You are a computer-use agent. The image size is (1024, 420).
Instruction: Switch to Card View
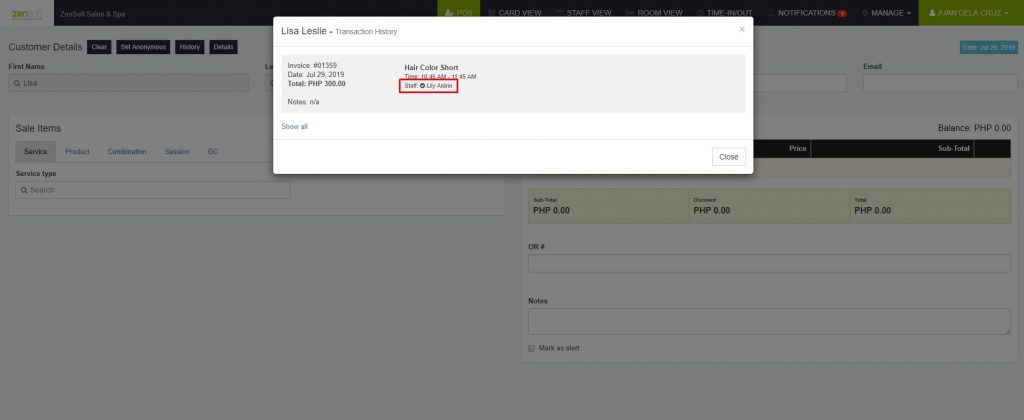click(x=514, y=13)
